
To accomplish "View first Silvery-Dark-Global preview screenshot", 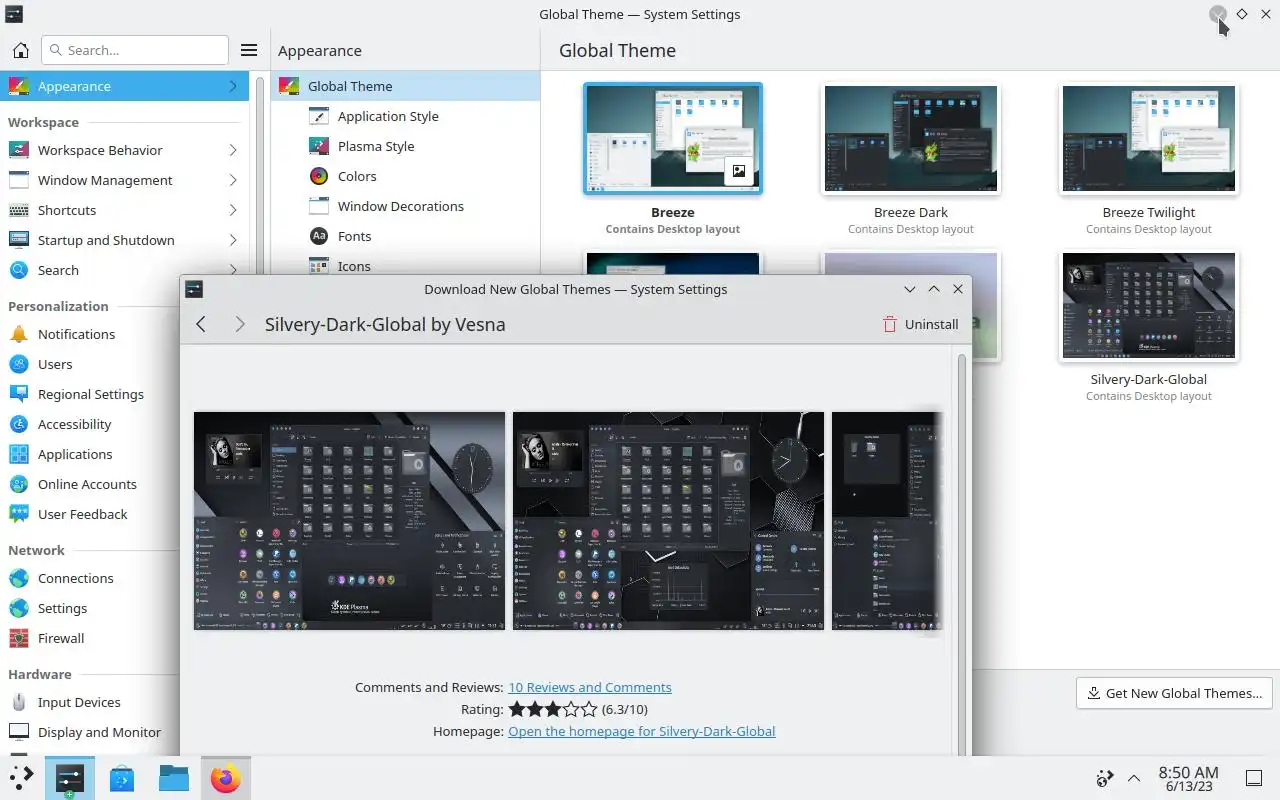I will click(x=349, y=521).
